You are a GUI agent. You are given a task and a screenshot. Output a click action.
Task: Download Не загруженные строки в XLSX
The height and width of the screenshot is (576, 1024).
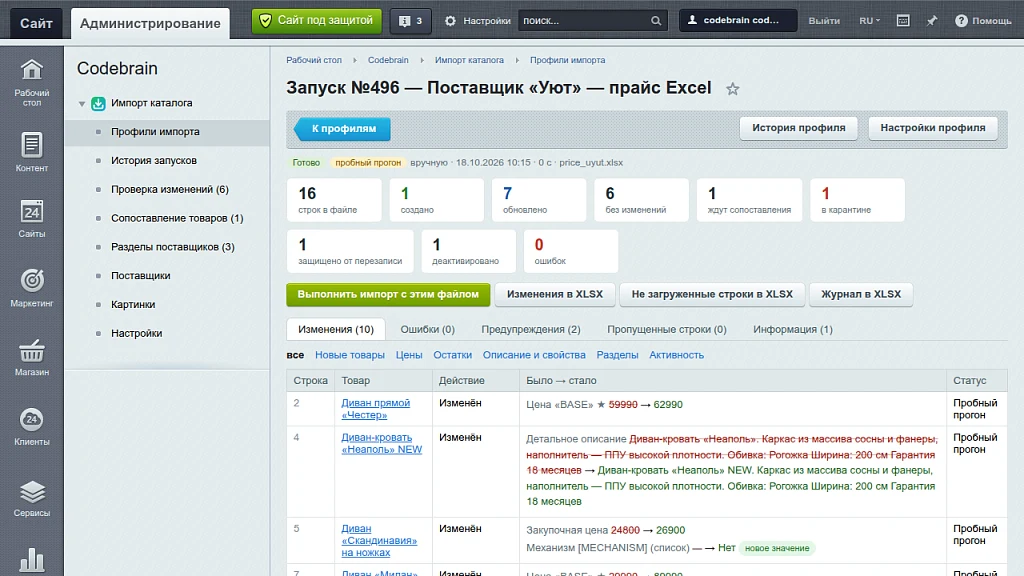point(712,295)
